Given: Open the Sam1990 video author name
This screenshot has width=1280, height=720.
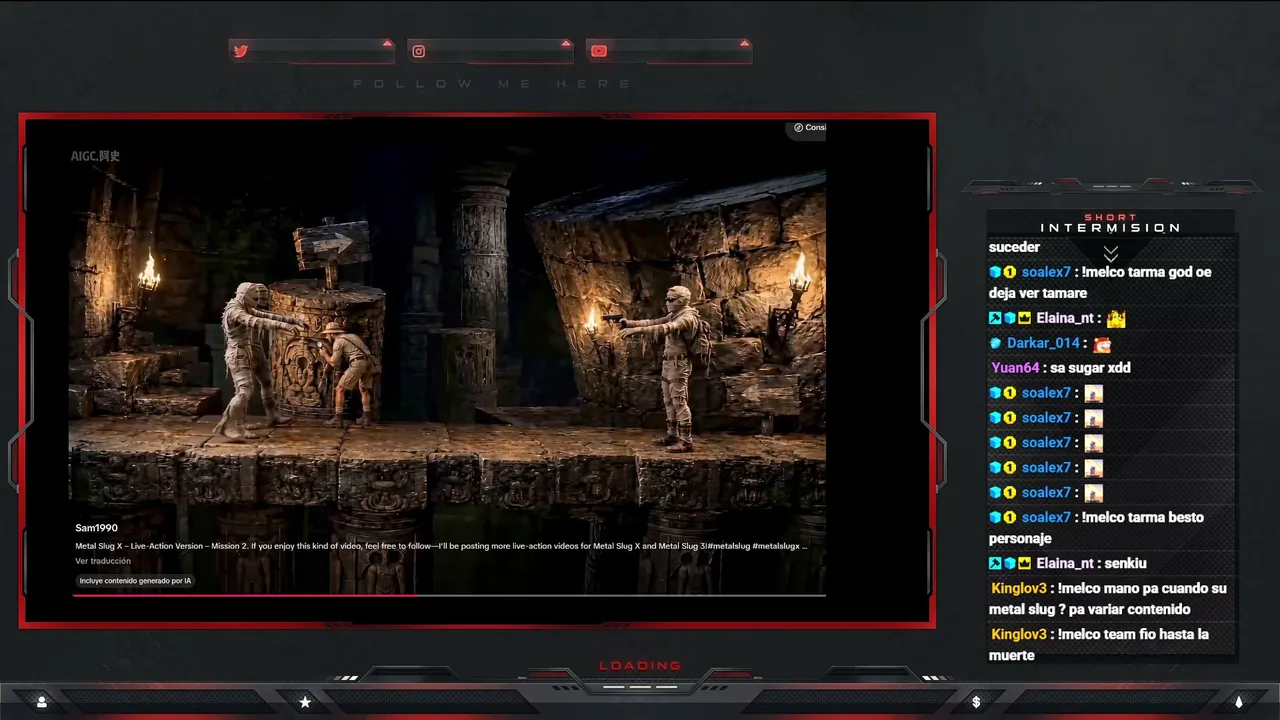Looking at the screenshot, I should pyautogui.click(x=97, y=528).
